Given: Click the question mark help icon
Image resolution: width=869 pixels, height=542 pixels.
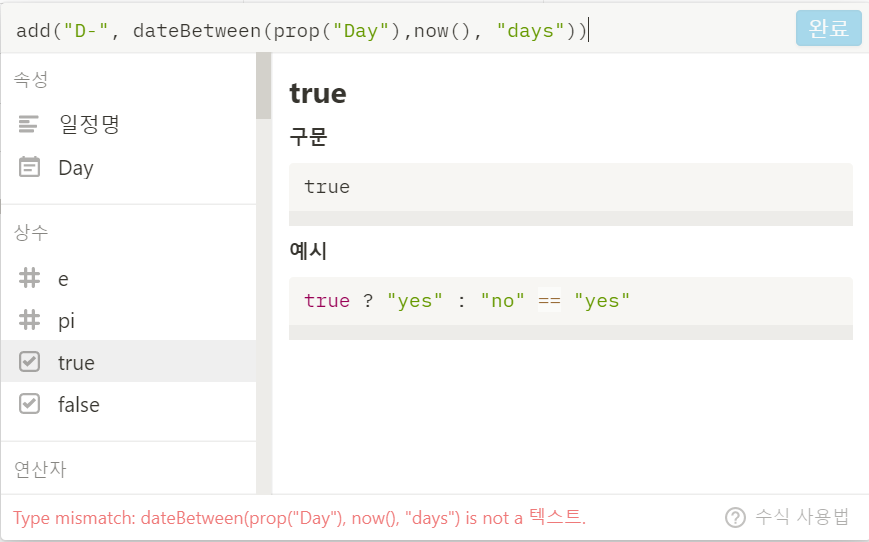Looking at the screenshot, I should [x=735, y=518].
